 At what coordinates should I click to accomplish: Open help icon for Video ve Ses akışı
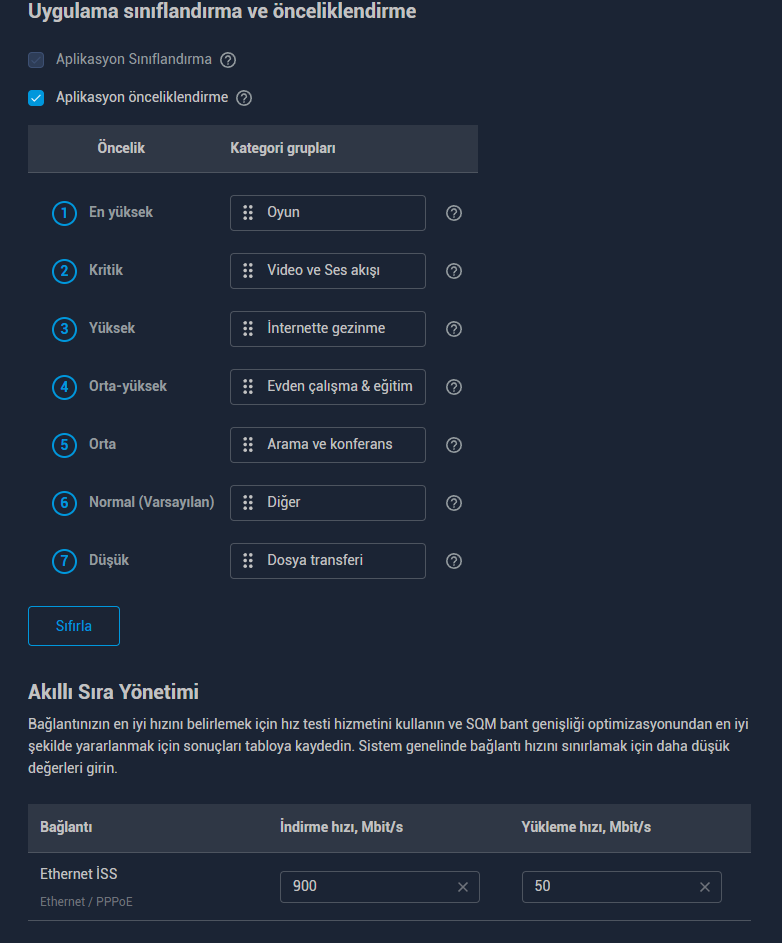tap(454, 271)
